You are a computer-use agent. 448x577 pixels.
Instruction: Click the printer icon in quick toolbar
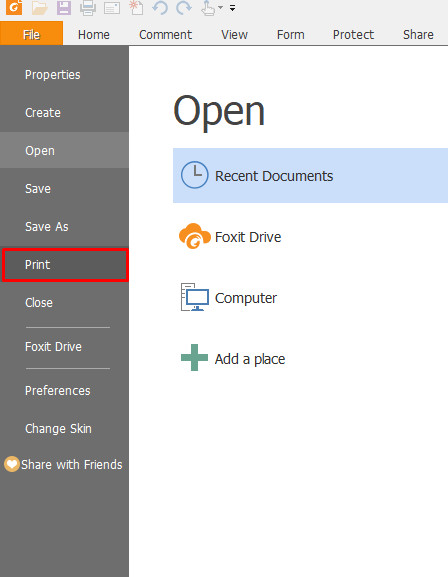click(88, 8)
